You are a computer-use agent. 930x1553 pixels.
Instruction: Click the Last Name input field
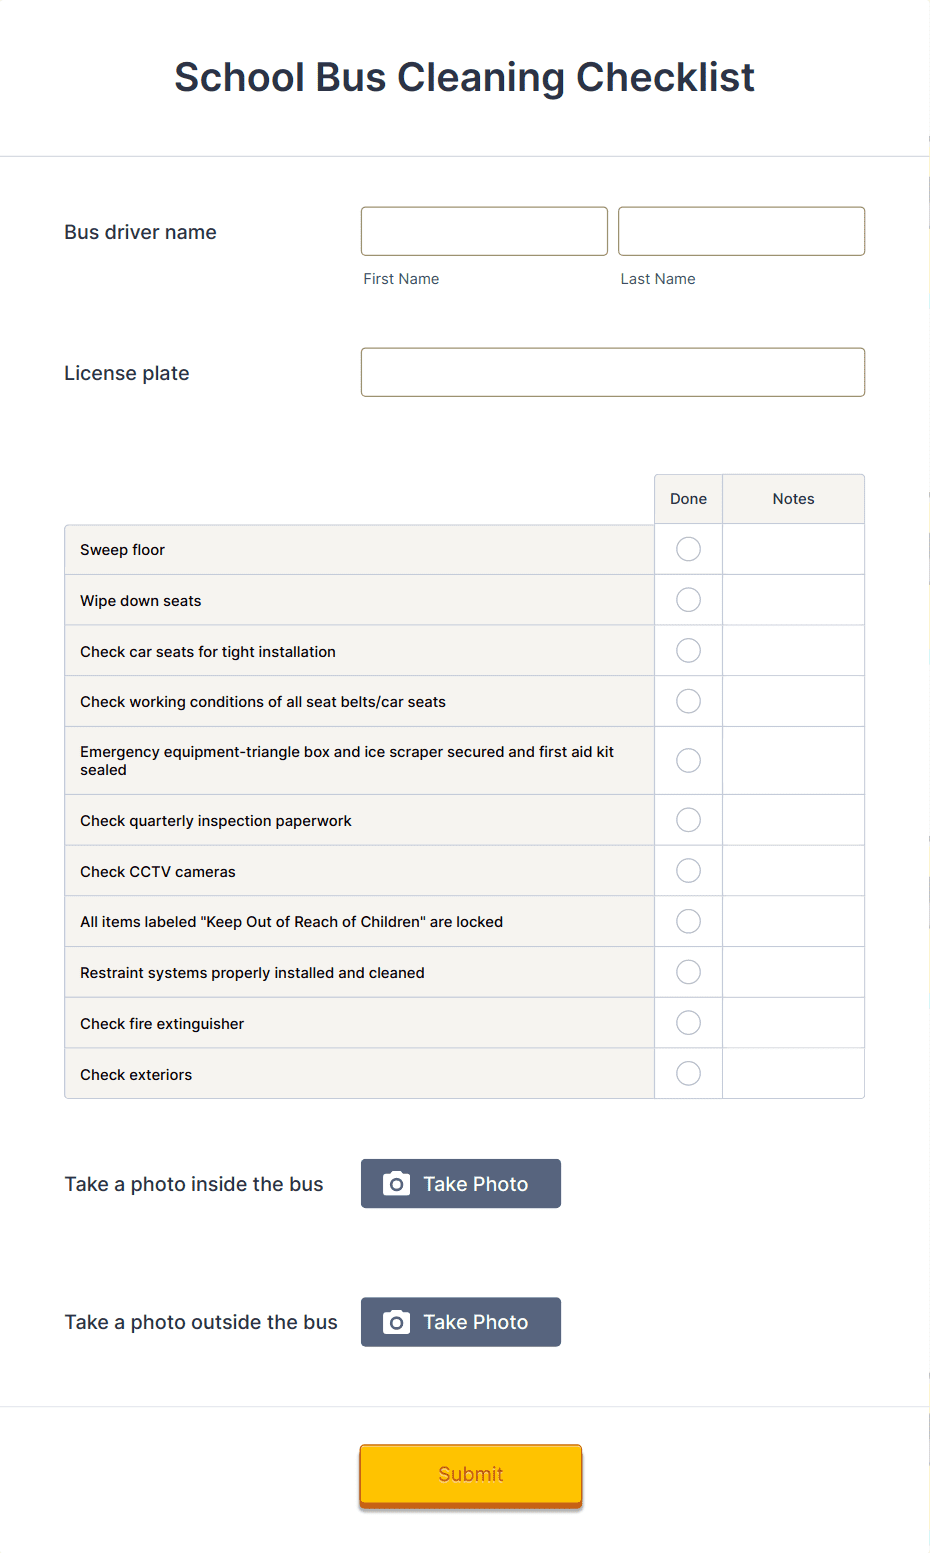740,231
